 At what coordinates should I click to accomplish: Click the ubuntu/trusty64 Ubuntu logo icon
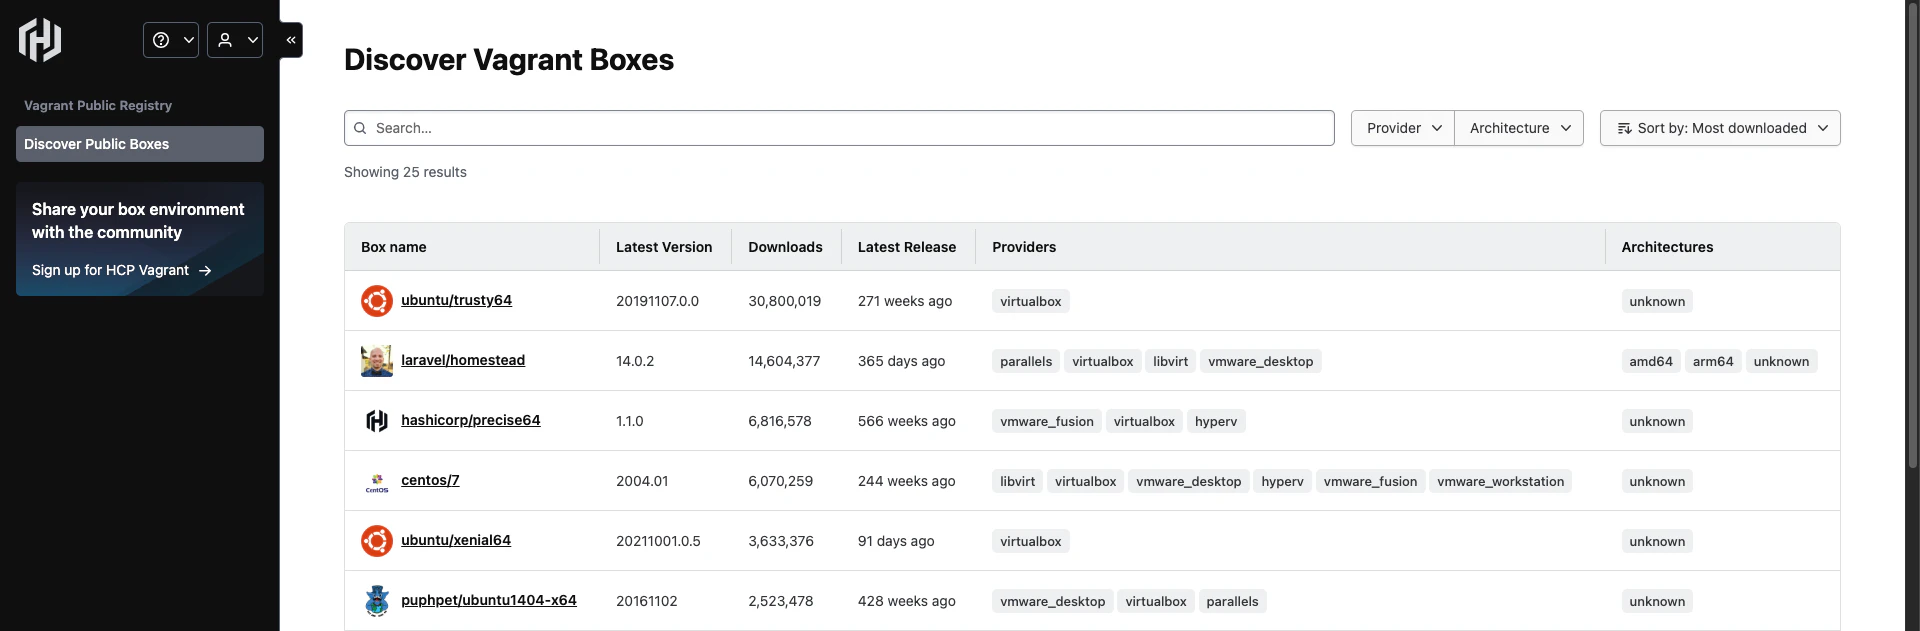click(x=377, y=301)
